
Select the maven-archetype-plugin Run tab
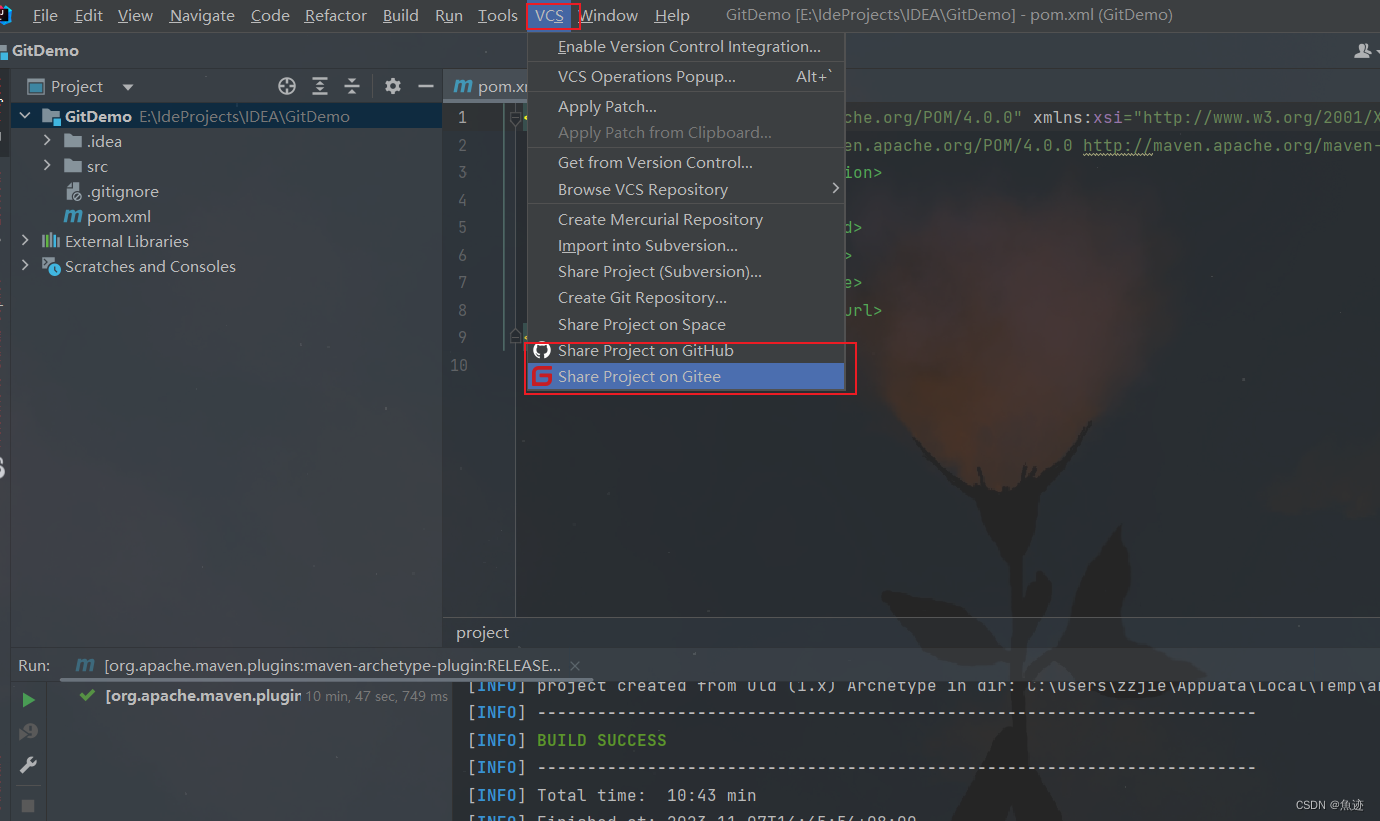click(328, 666)
